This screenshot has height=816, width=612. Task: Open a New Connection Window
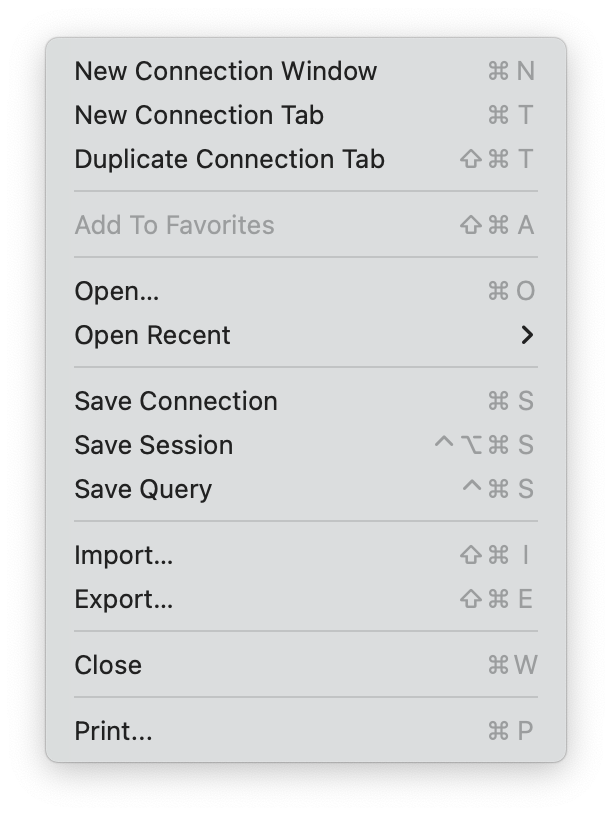tap(225, 71)
